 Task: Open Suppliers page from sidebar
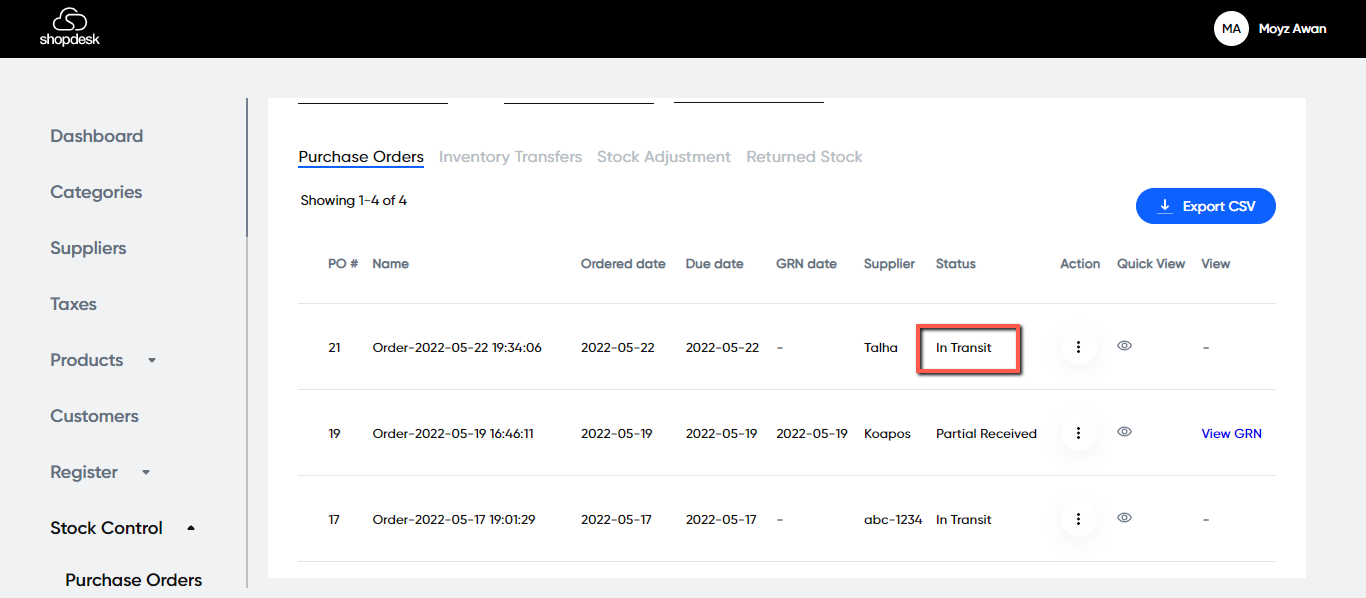tap(88, 248)
